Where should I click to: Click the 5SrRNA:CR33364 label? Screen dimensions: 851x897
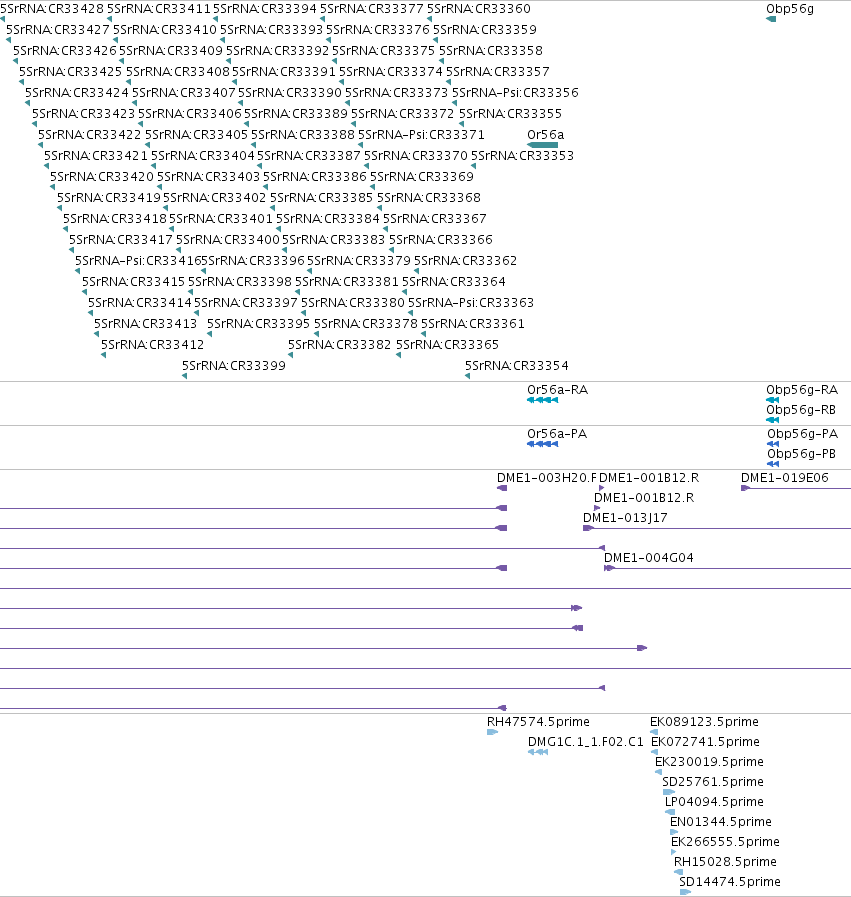[x=454, y=282]
